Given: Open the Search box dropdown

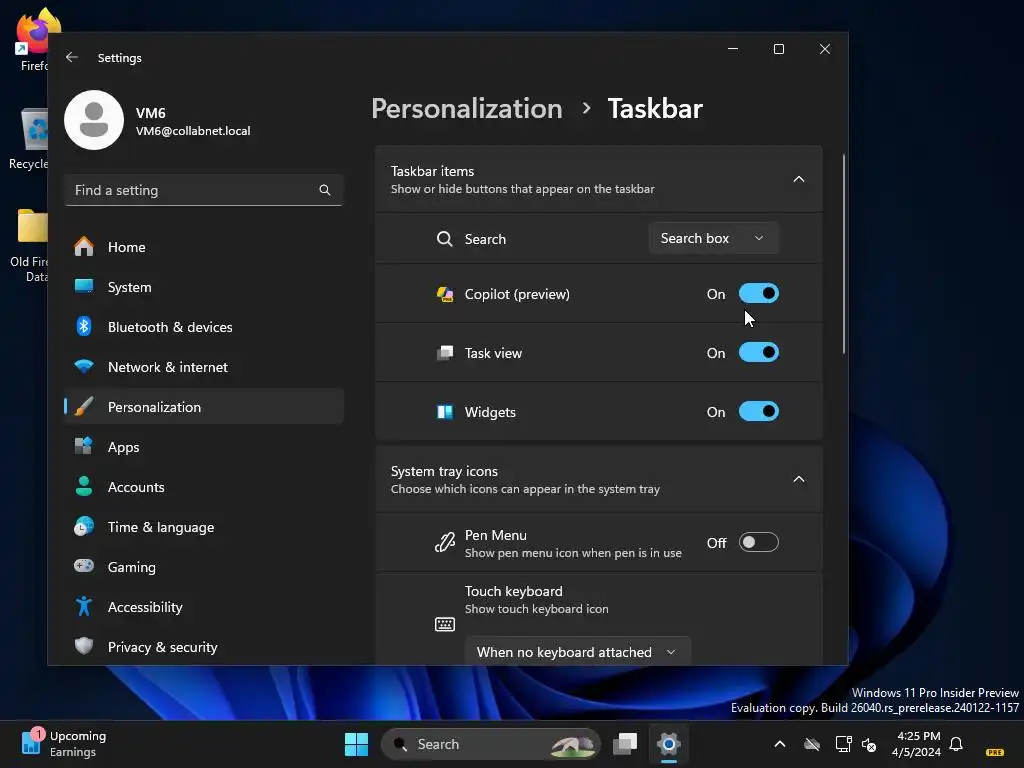Looking at the screenshot, I should pos(714,238).
